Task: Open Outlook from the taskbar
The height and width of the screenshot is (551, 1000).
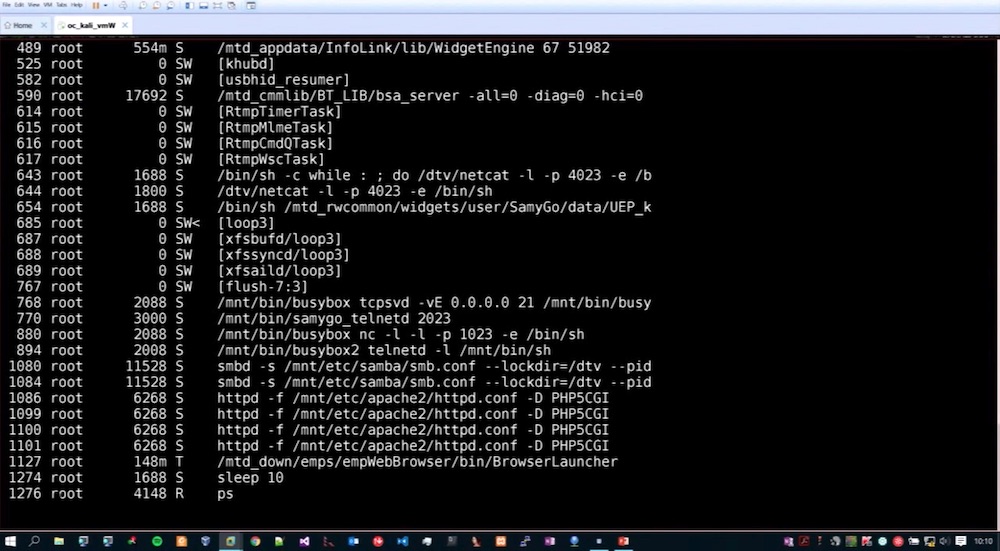Action: click(x=353, y=541)
